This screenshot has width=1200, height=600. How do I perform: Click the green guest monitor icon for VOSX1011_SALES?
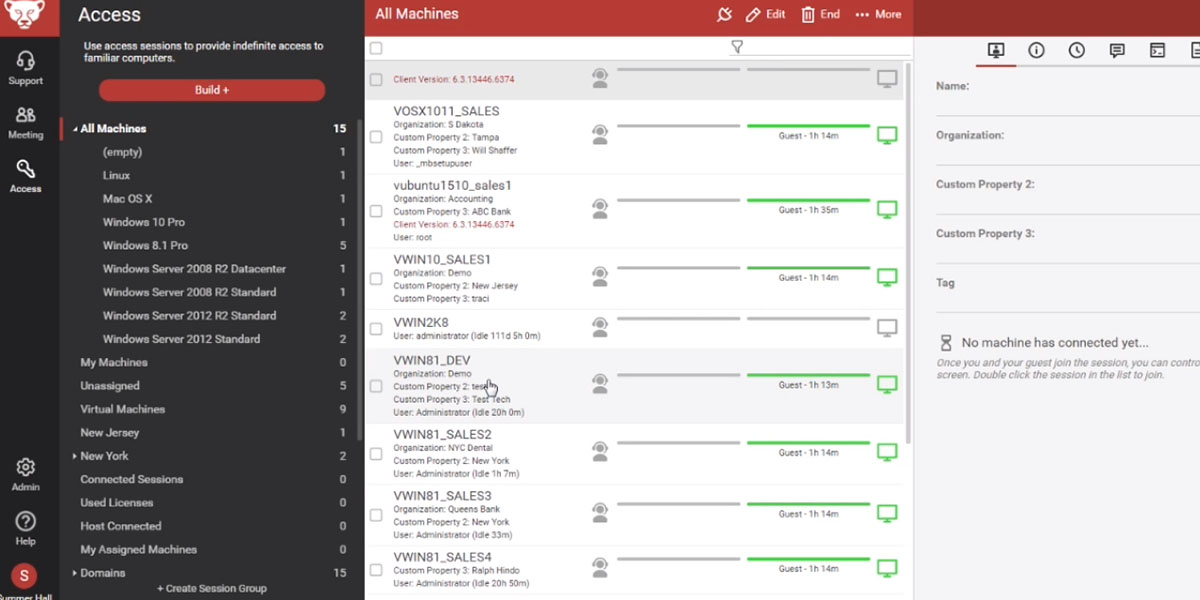[886, 135]
